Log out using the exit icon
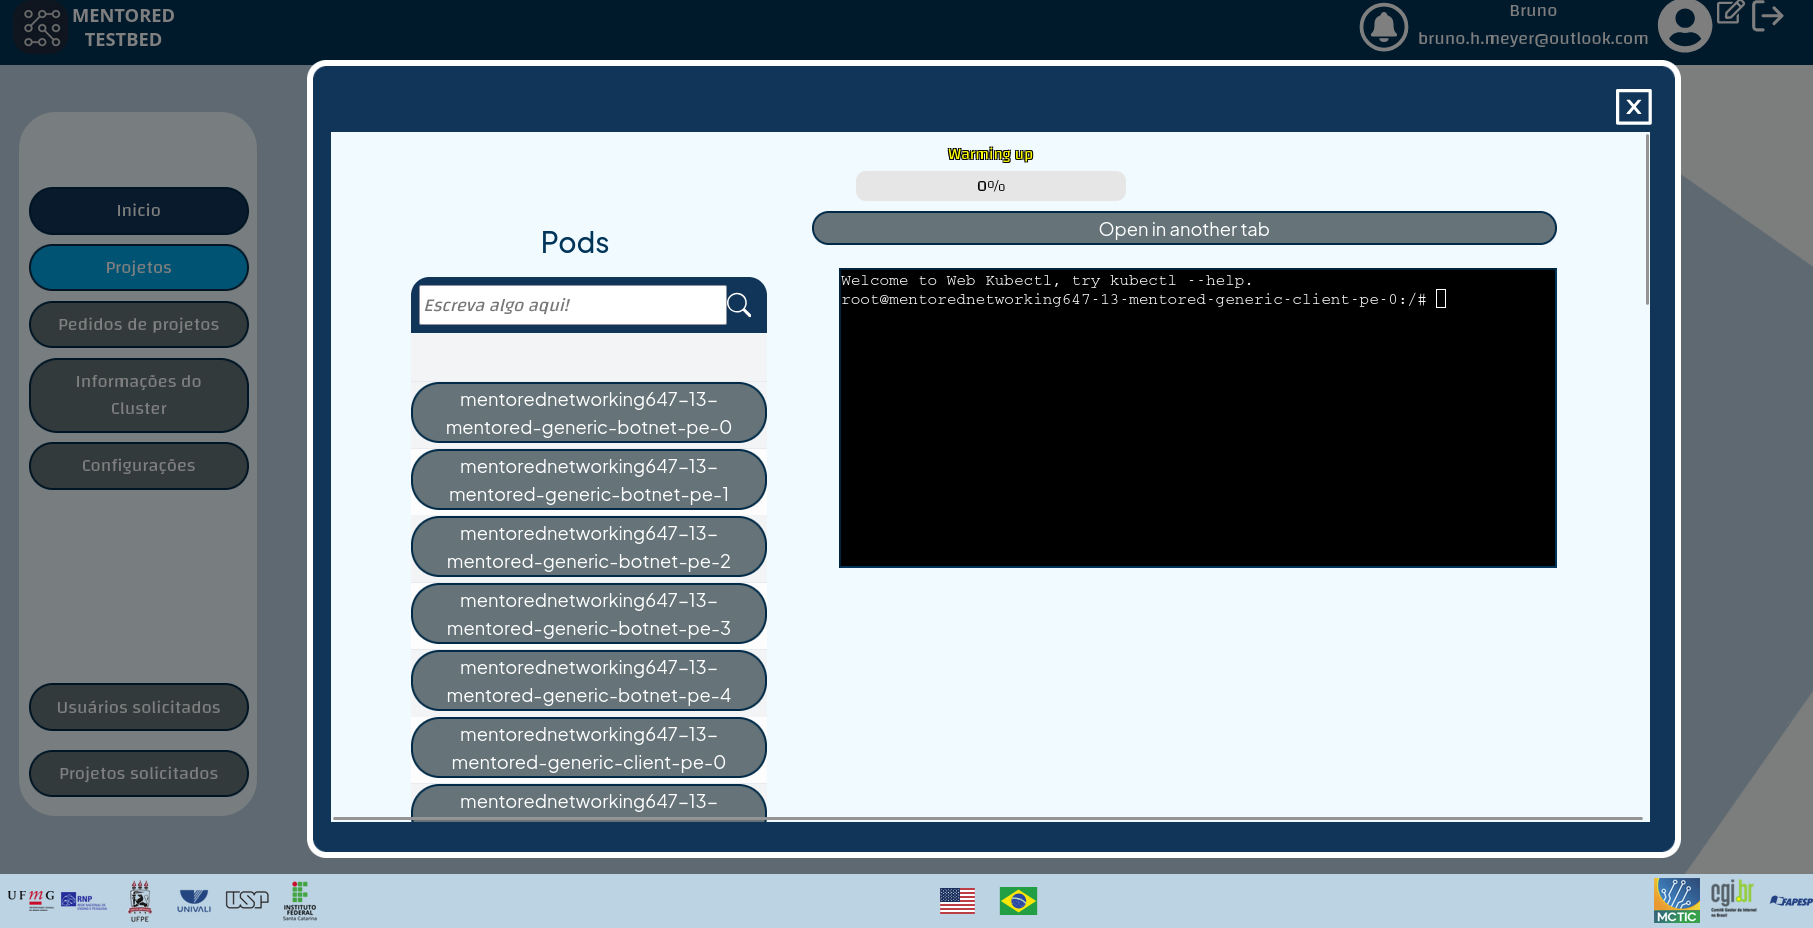This screenshot has height=928, width=1813. (x=1770, y=16)
